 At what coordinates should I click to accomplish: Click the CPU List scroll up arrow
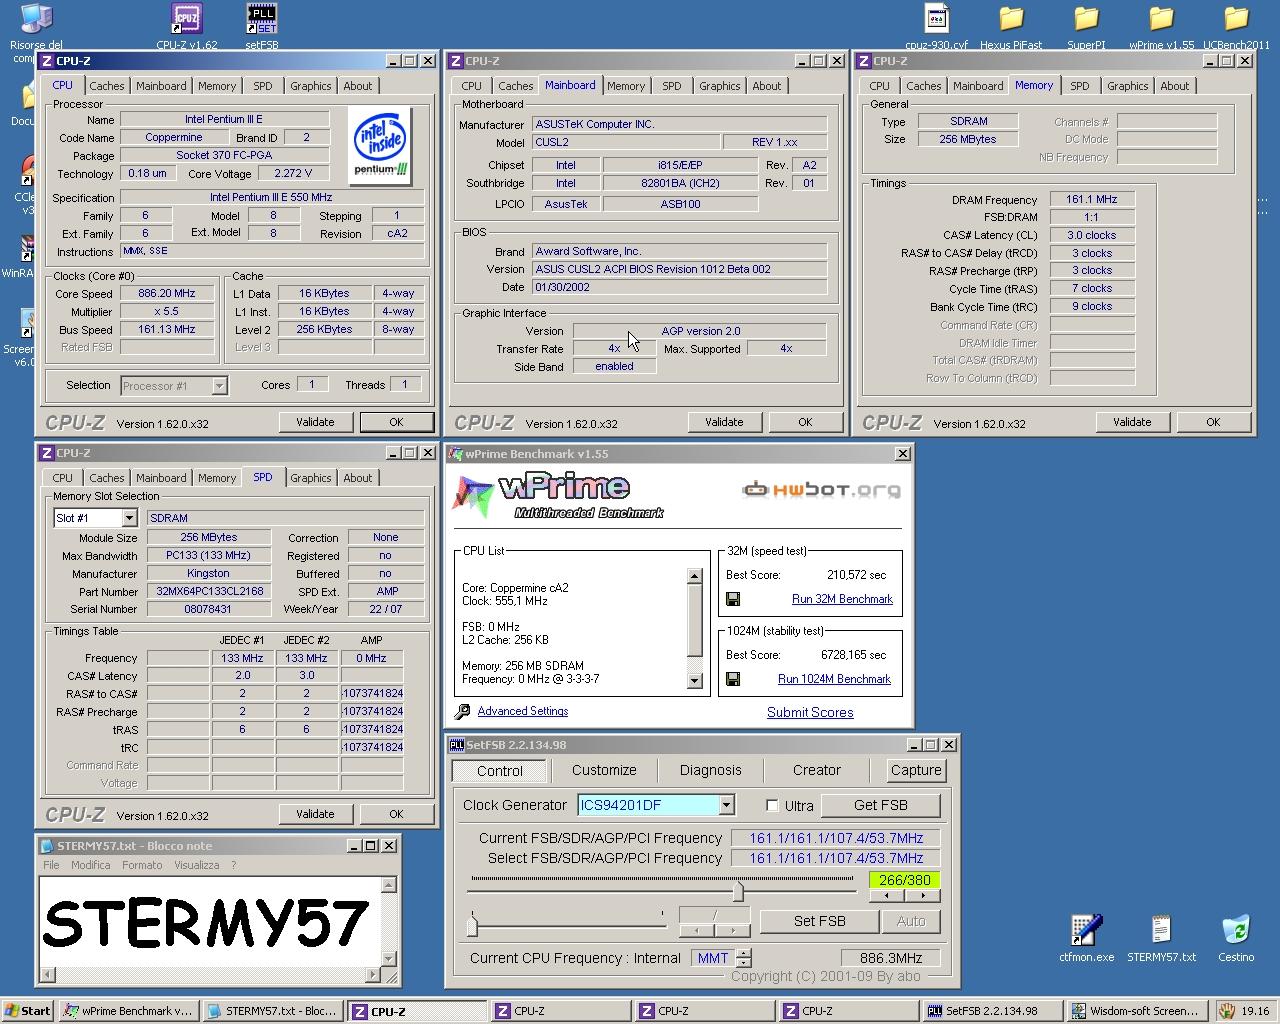click(x=695, y=576)
